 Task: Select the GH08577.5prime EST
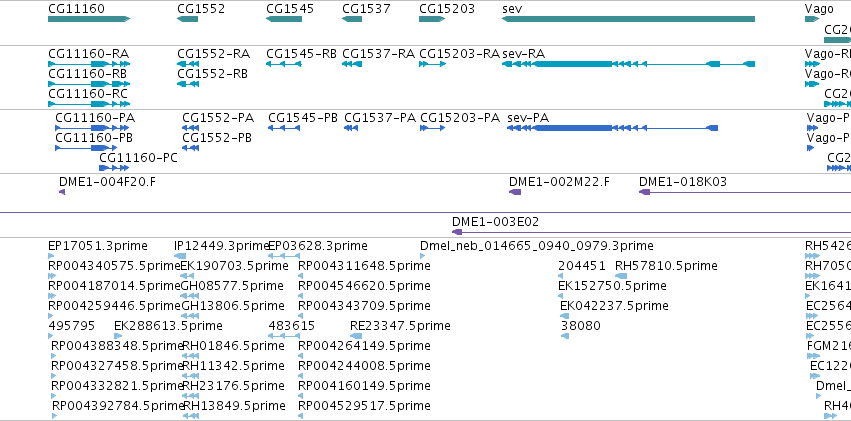tap(189, 296)
